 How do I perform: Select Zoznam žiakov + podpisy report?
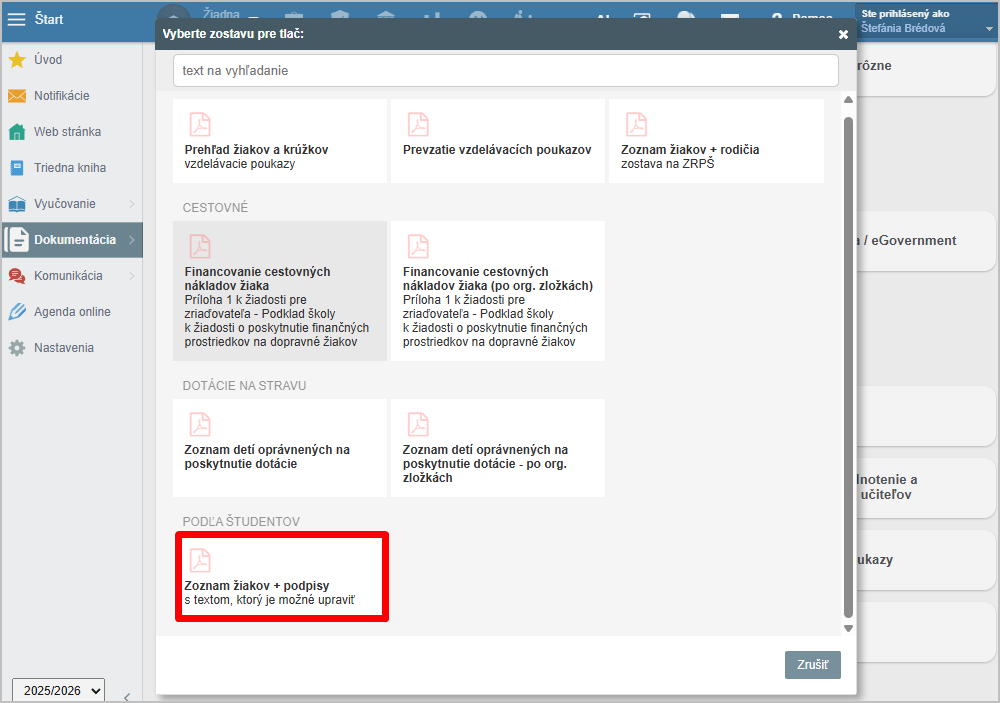click(281, 578)
